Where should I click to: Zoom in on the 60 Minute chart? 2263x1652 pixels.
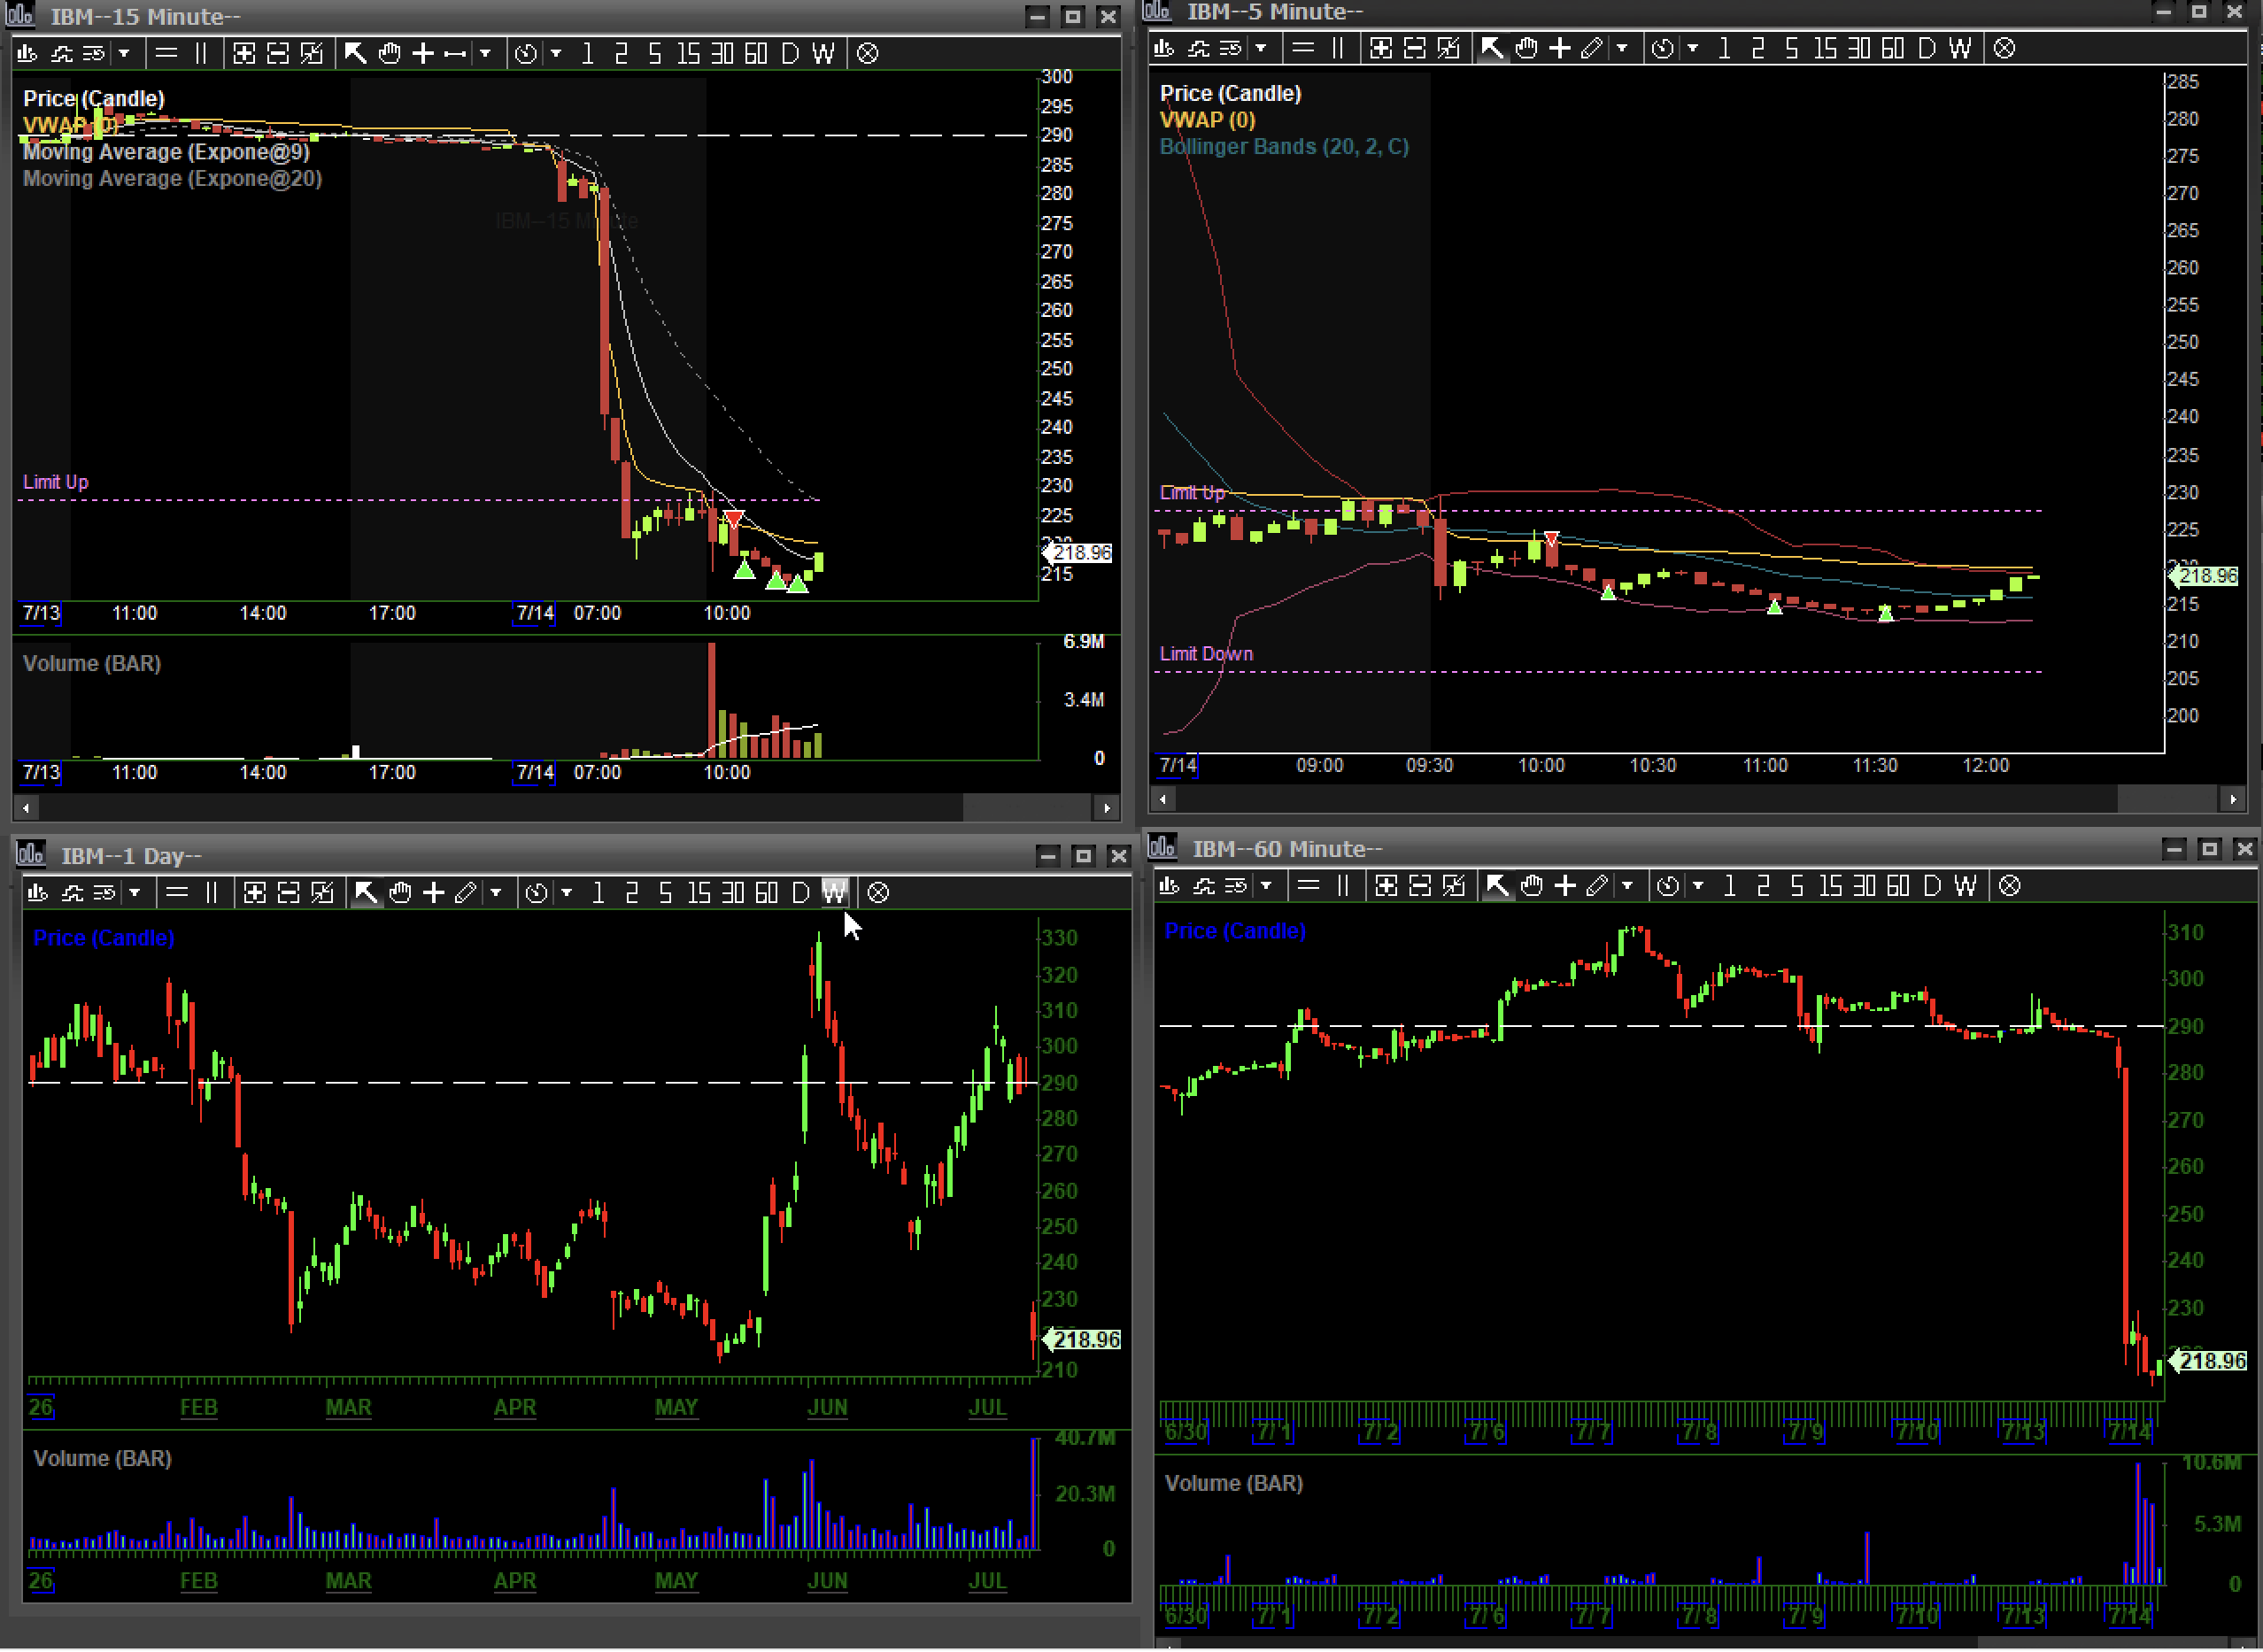coord(1386,885)
